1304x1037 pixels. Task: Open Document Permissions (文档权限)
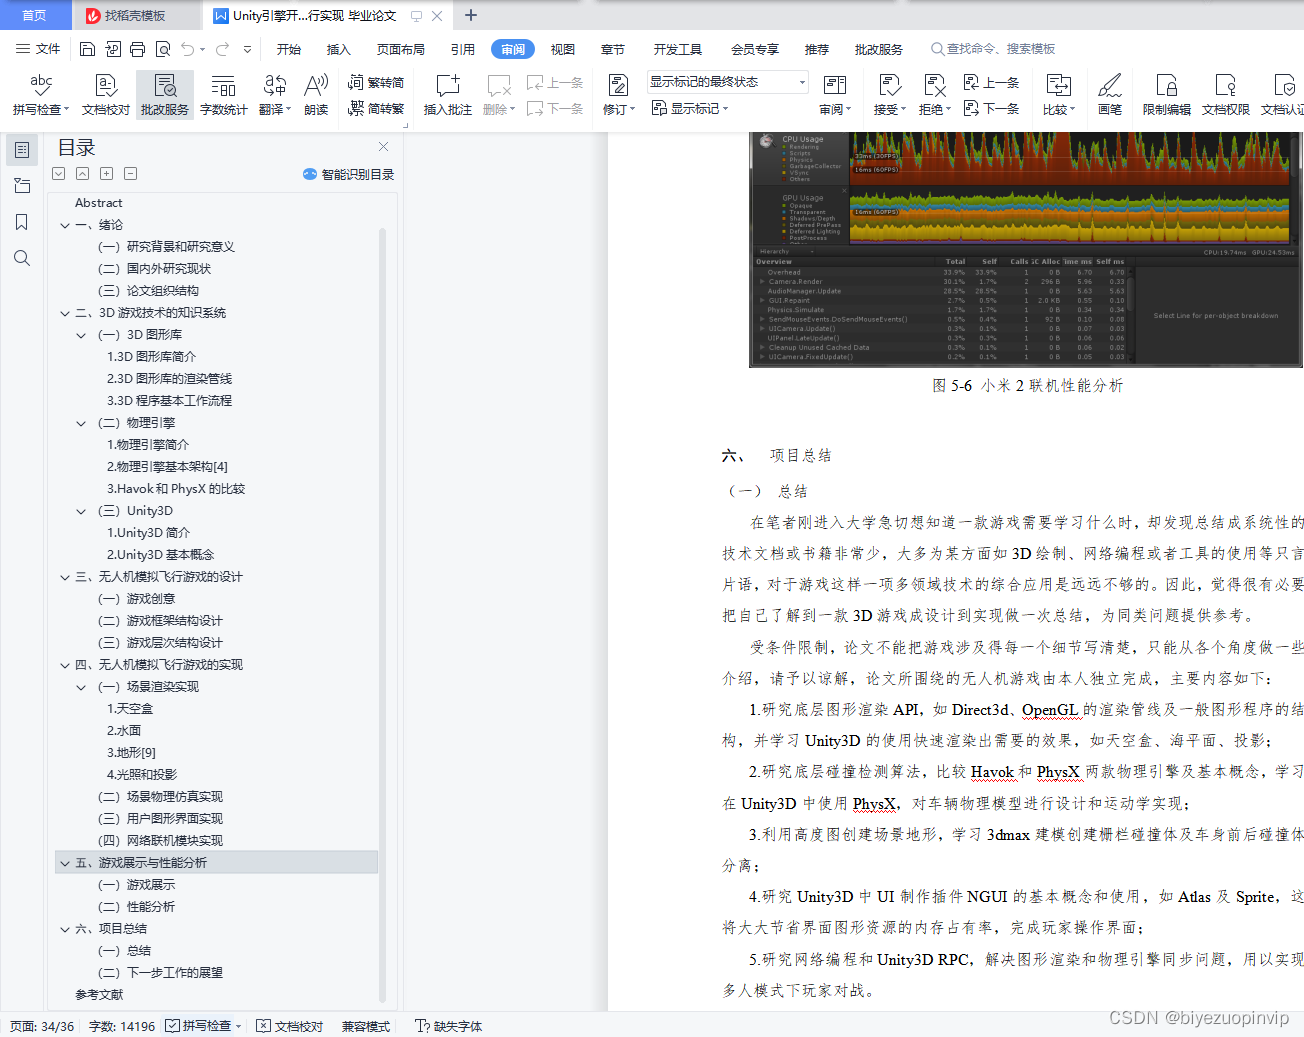(1226, 95)
